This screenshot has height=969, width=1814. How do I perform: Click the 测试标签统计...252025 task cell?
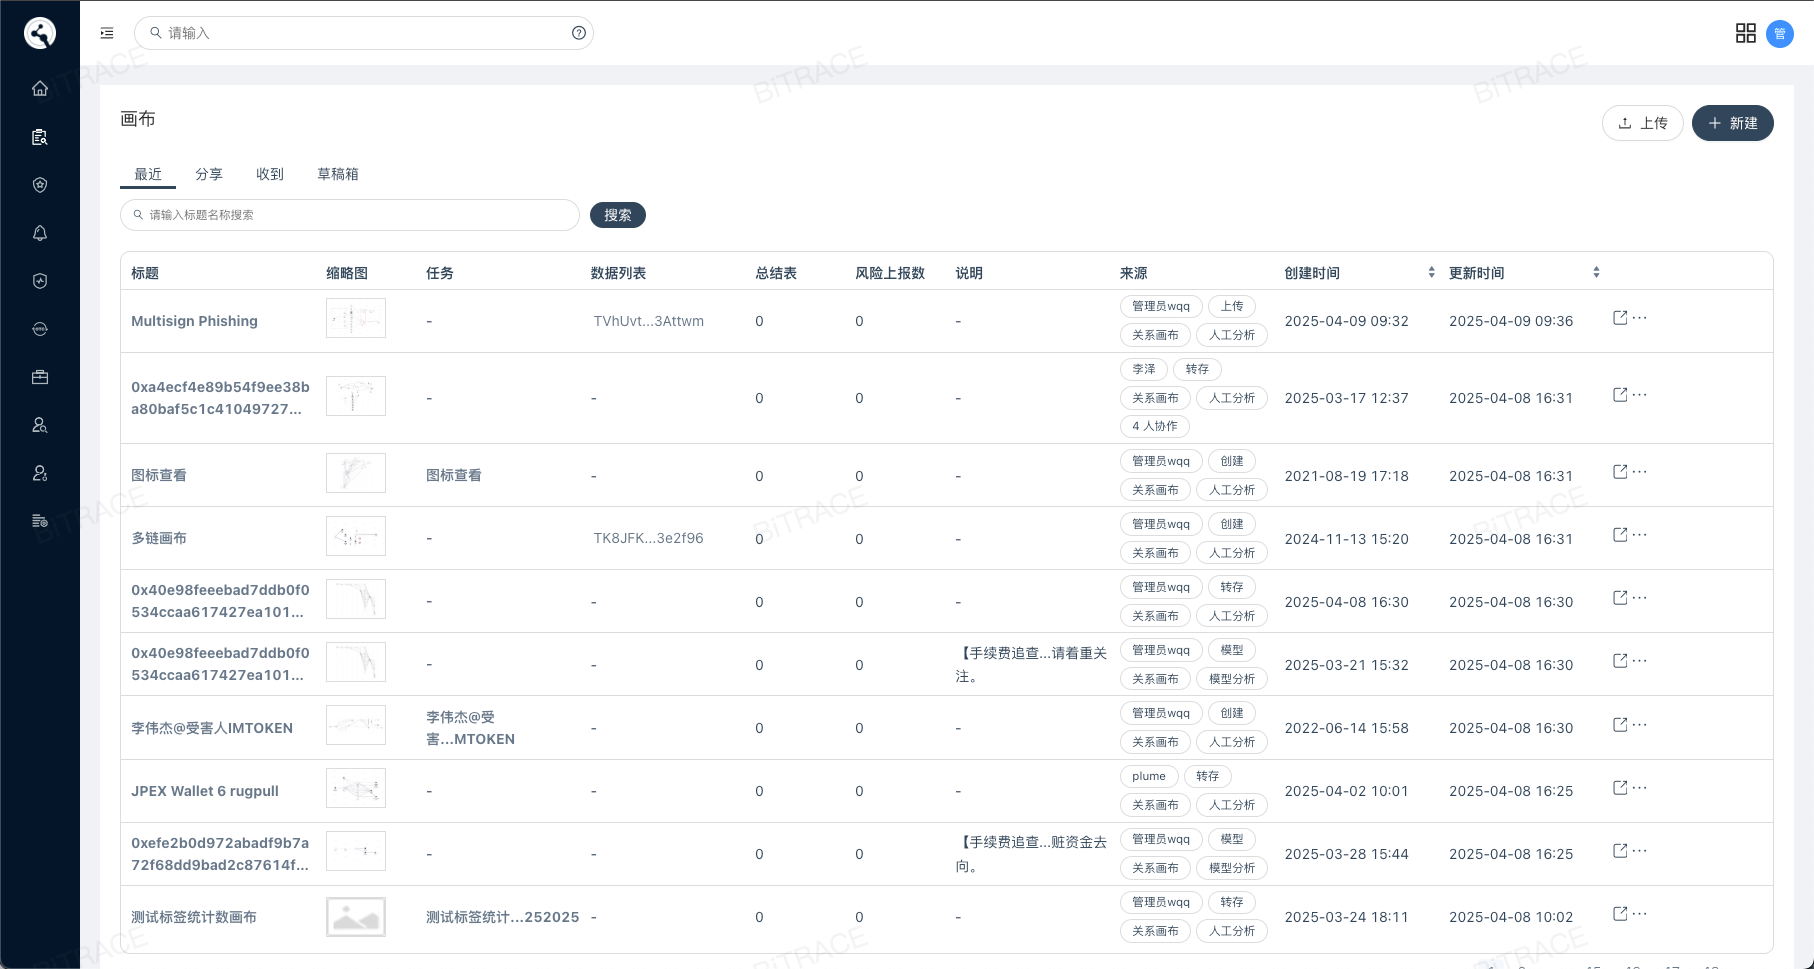(503, 917)
